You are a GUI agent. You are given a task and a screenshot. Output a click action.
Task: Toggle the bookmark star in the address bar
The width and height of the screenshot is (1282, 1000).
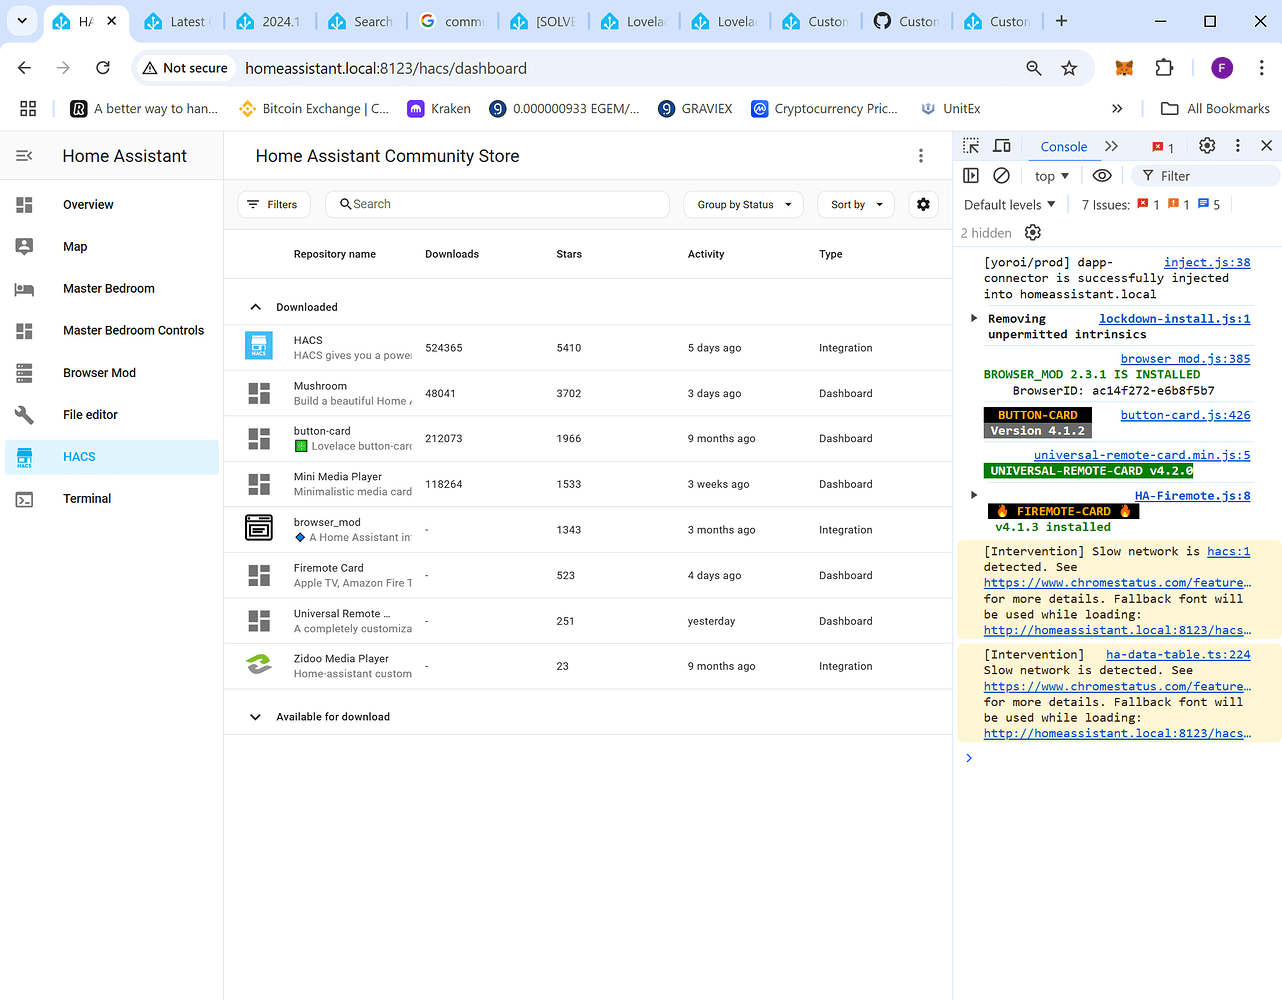tap(1069, 68)
